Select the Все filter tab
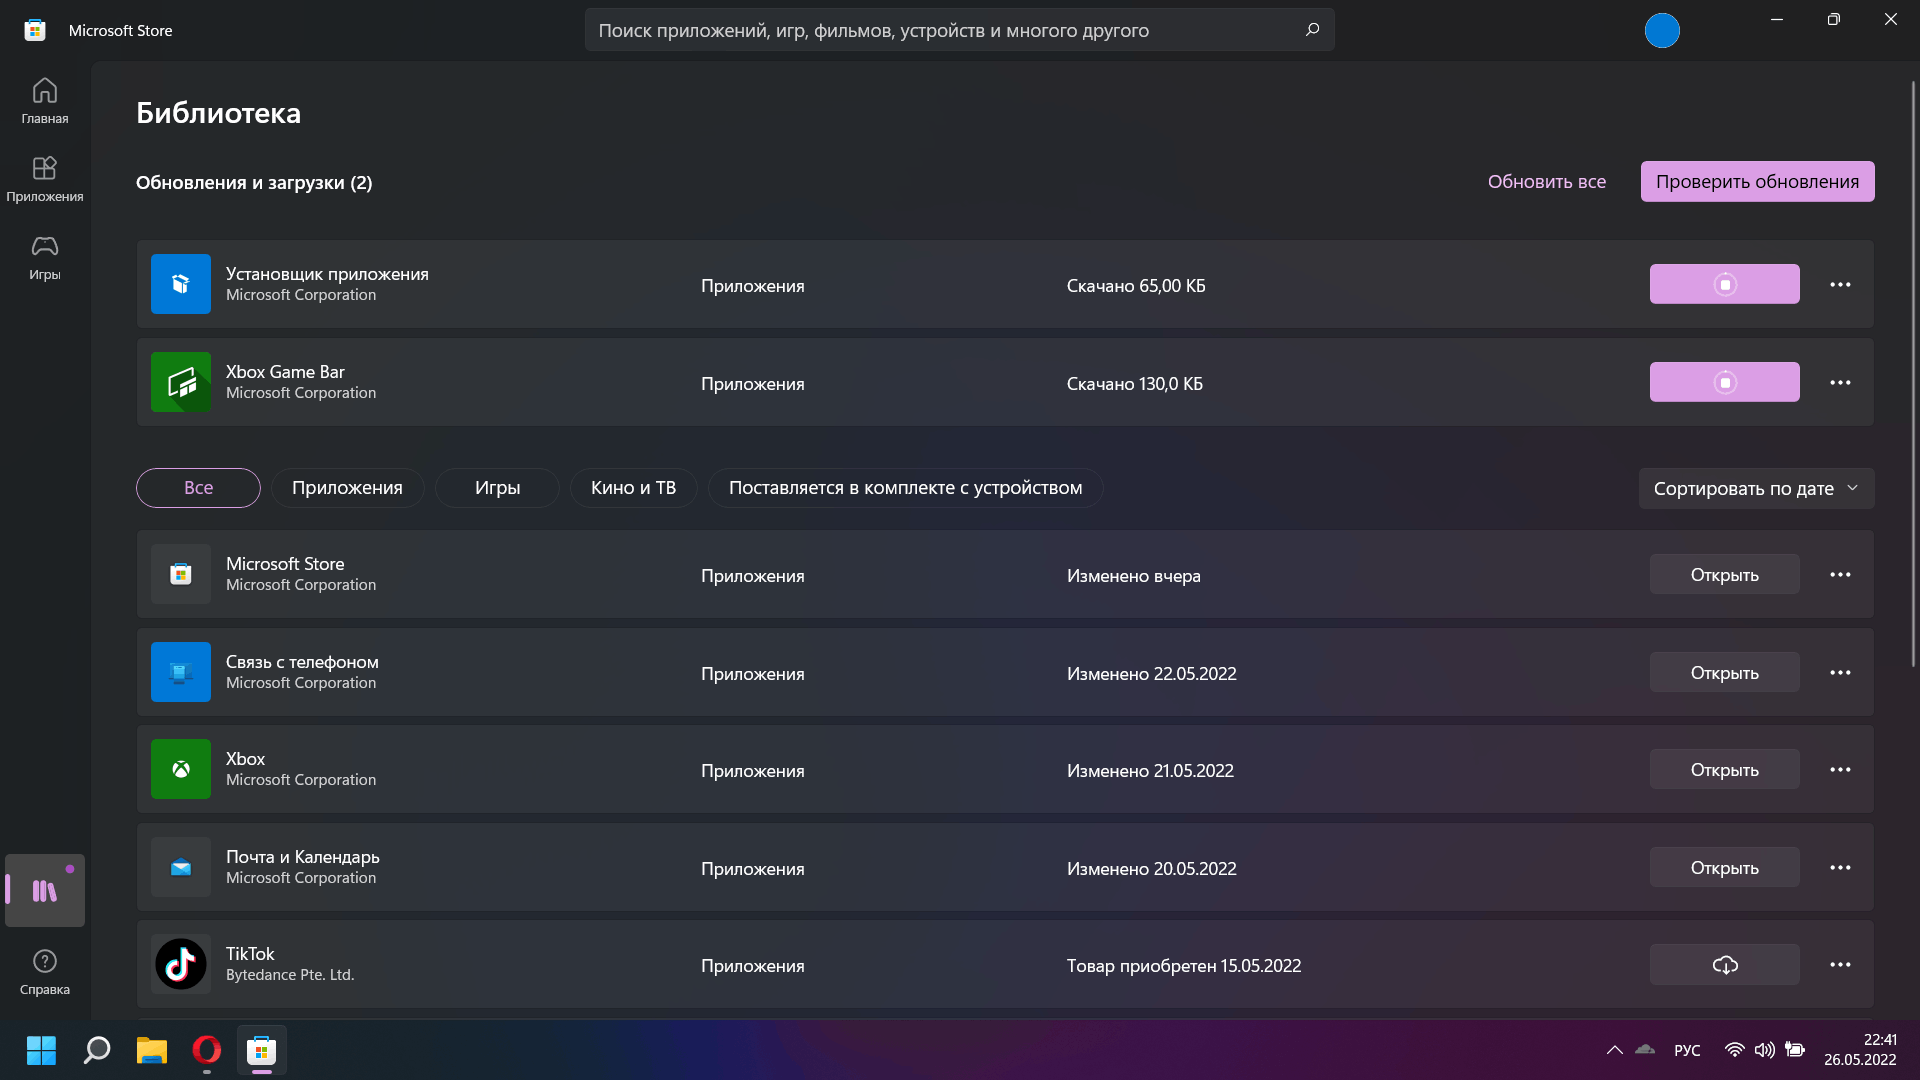1920x1080 pixels. pos(198,488)
